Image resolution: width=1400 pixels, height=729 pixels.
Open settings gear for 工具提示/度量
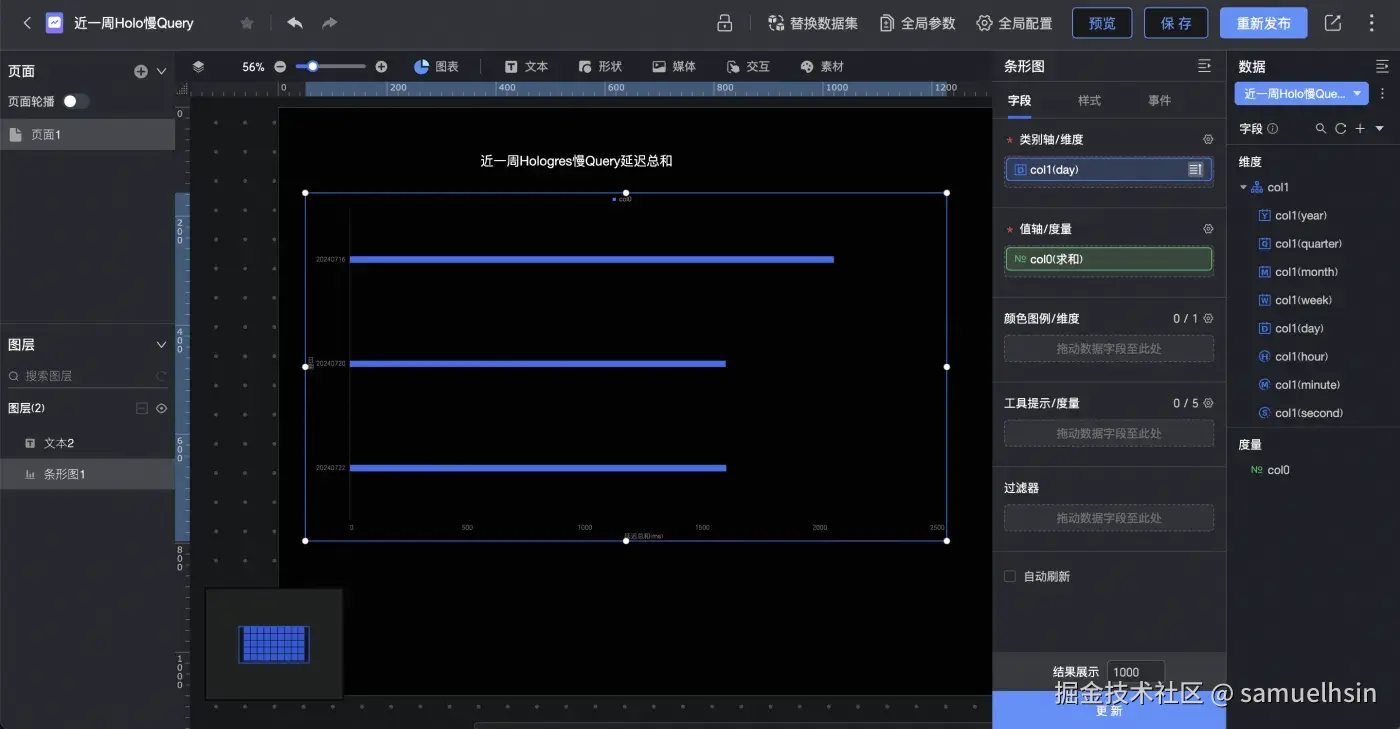pyautogui.click(x=1208, y=403)
